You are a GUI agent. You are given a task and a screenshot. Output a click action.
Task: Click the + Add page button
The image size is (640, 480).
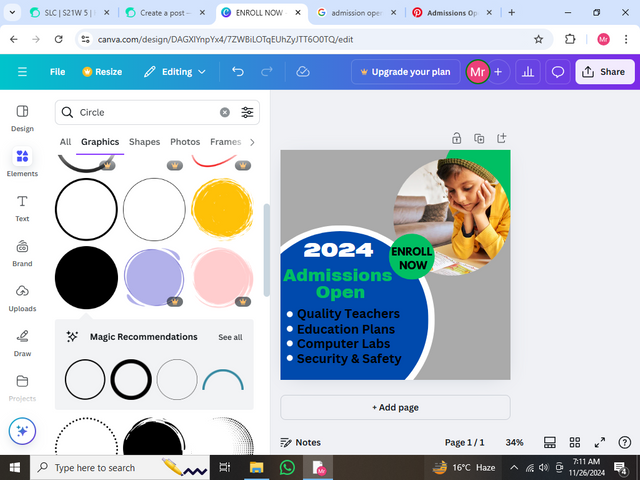(x=395, y=407)
